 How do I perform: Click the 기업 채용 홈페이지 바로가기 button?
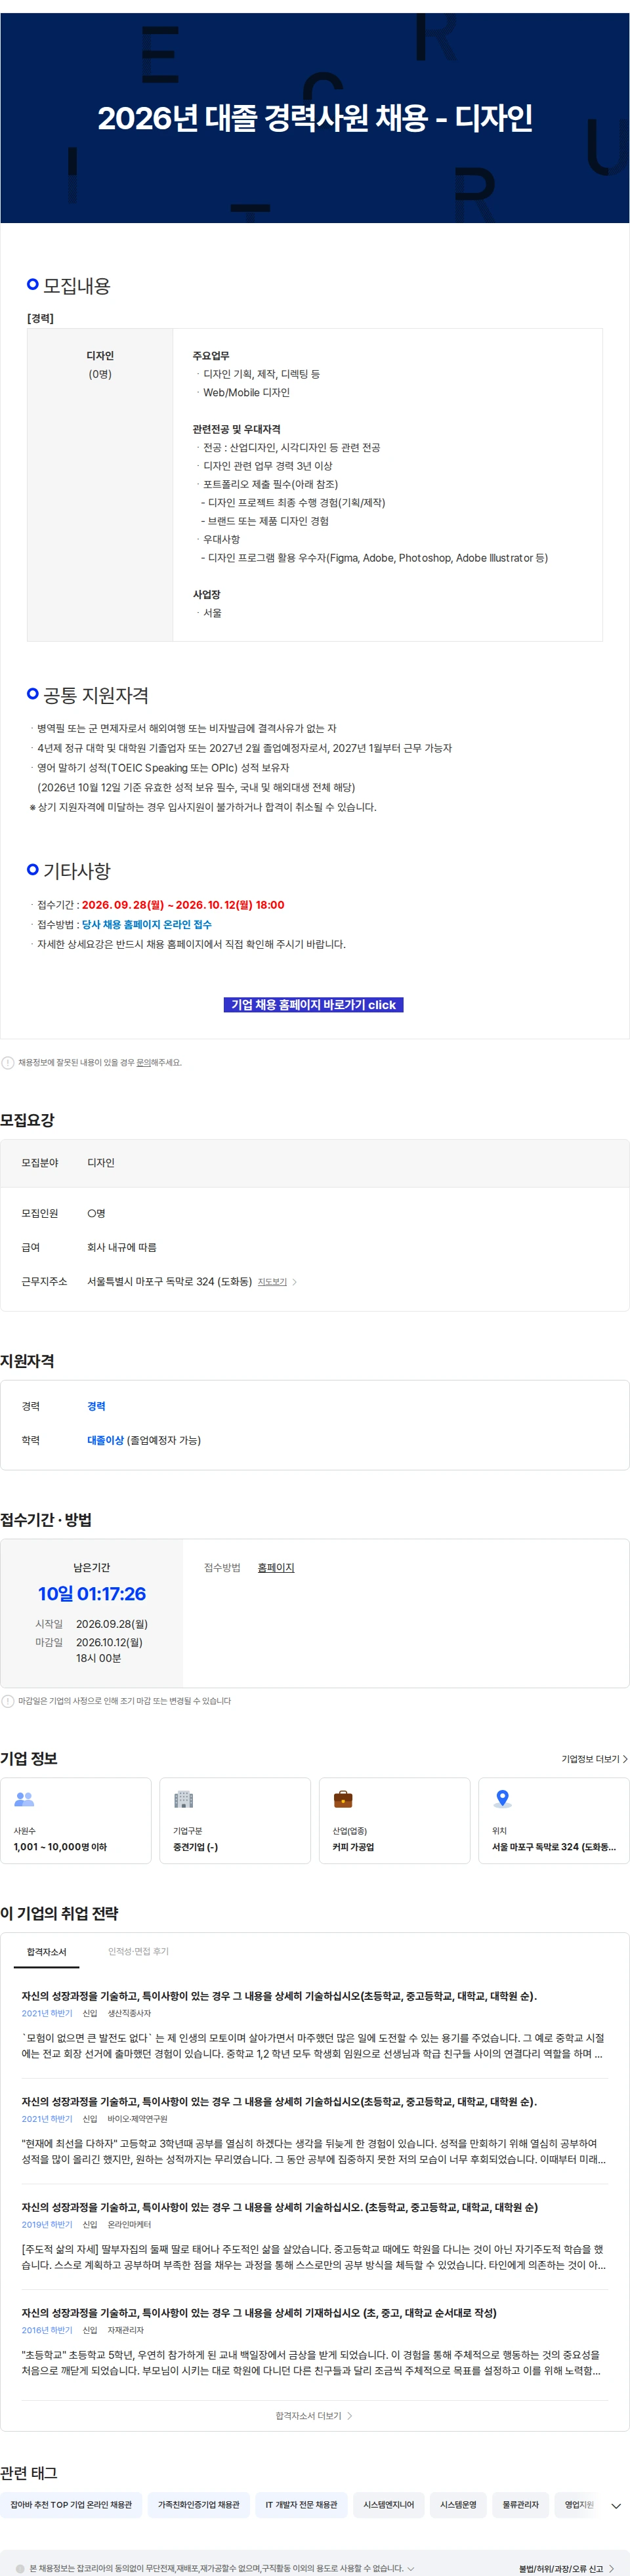[313, 1004]
